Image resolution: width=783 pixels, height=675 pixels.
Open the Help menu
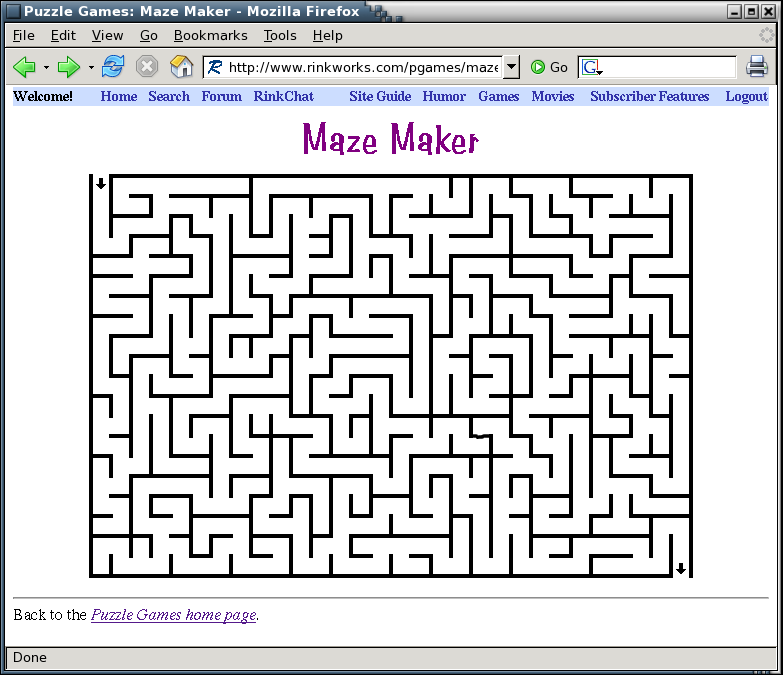[328, 35]
